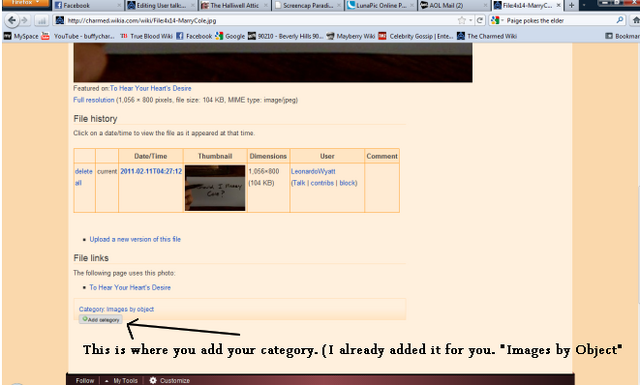Image resolution: width=640 pixels, height=385 pixels.
Task: Close the File:4x14-MarryCole tab
Action: (558, 5)
